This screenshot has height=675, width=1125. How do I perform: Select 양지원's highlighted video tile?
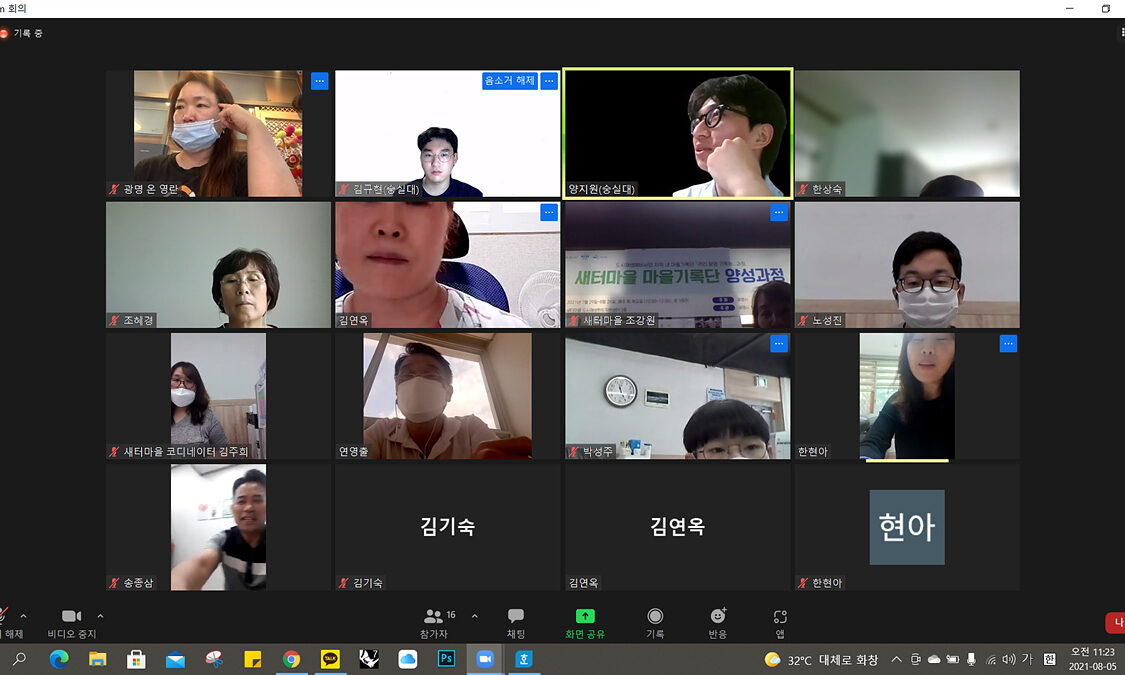[x=677, y=132]
